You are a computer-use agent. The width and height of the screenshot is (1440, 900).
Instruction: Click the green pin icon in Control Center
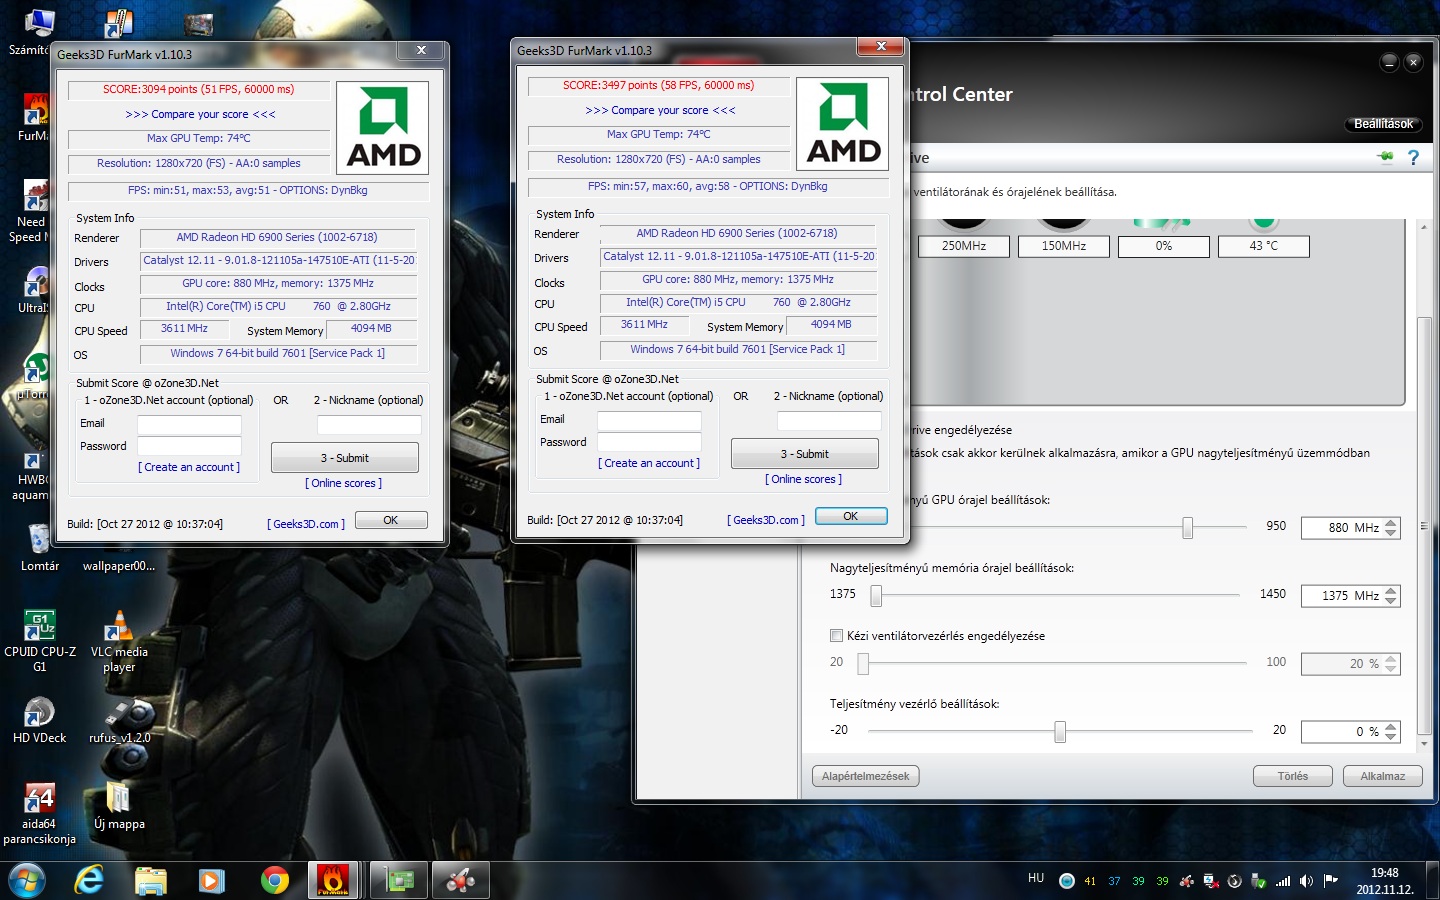pyautogui.click(x=1385, y=157)
